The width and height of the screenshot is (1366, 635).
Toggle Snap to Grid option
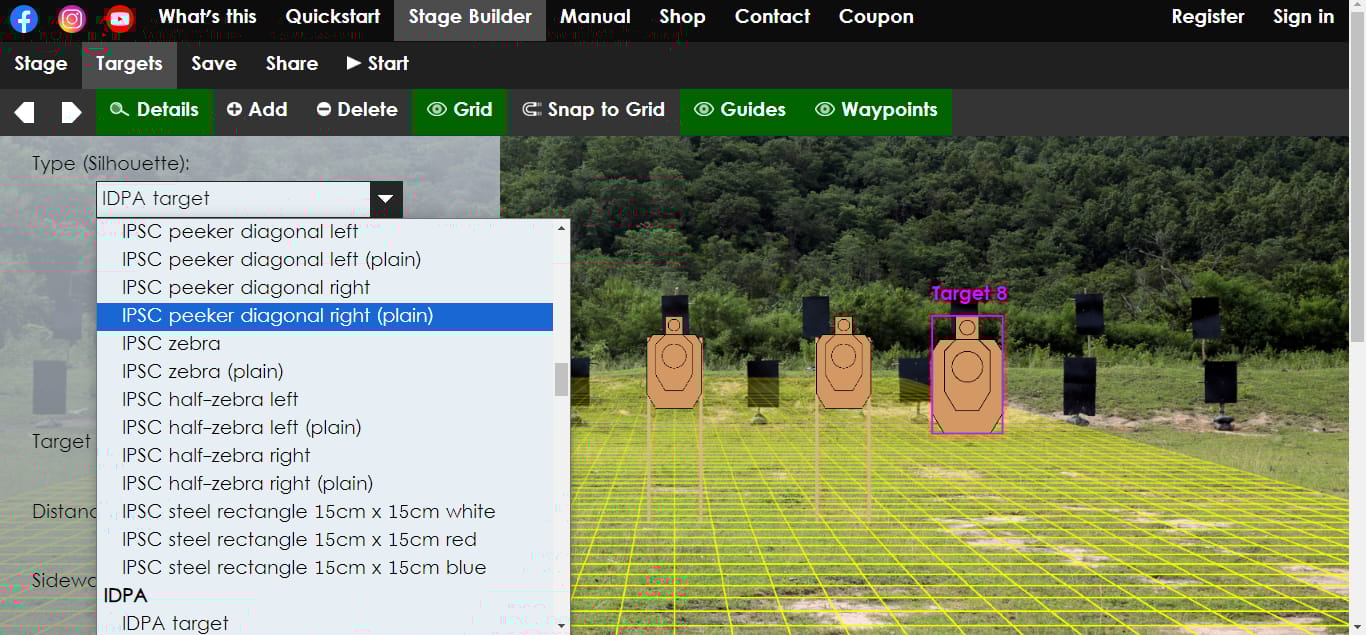click(594, 110)
